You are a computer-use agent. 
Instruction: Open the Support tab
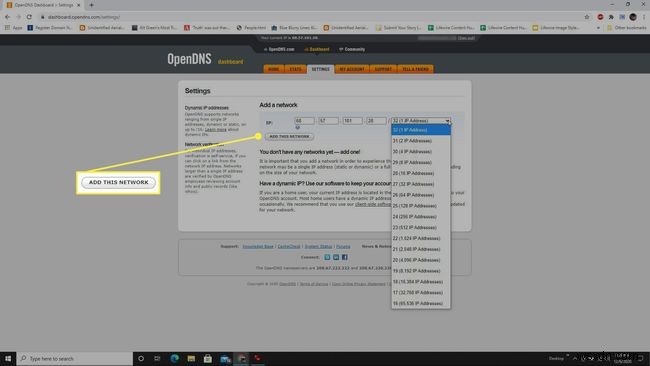pos(383,69)
